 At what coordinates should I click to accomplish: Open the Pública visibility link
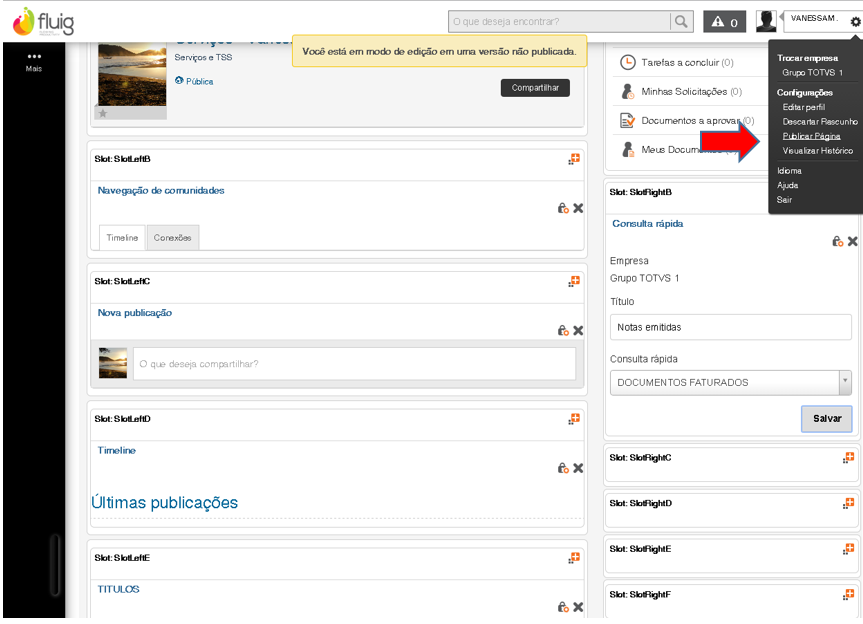(194, 81)
